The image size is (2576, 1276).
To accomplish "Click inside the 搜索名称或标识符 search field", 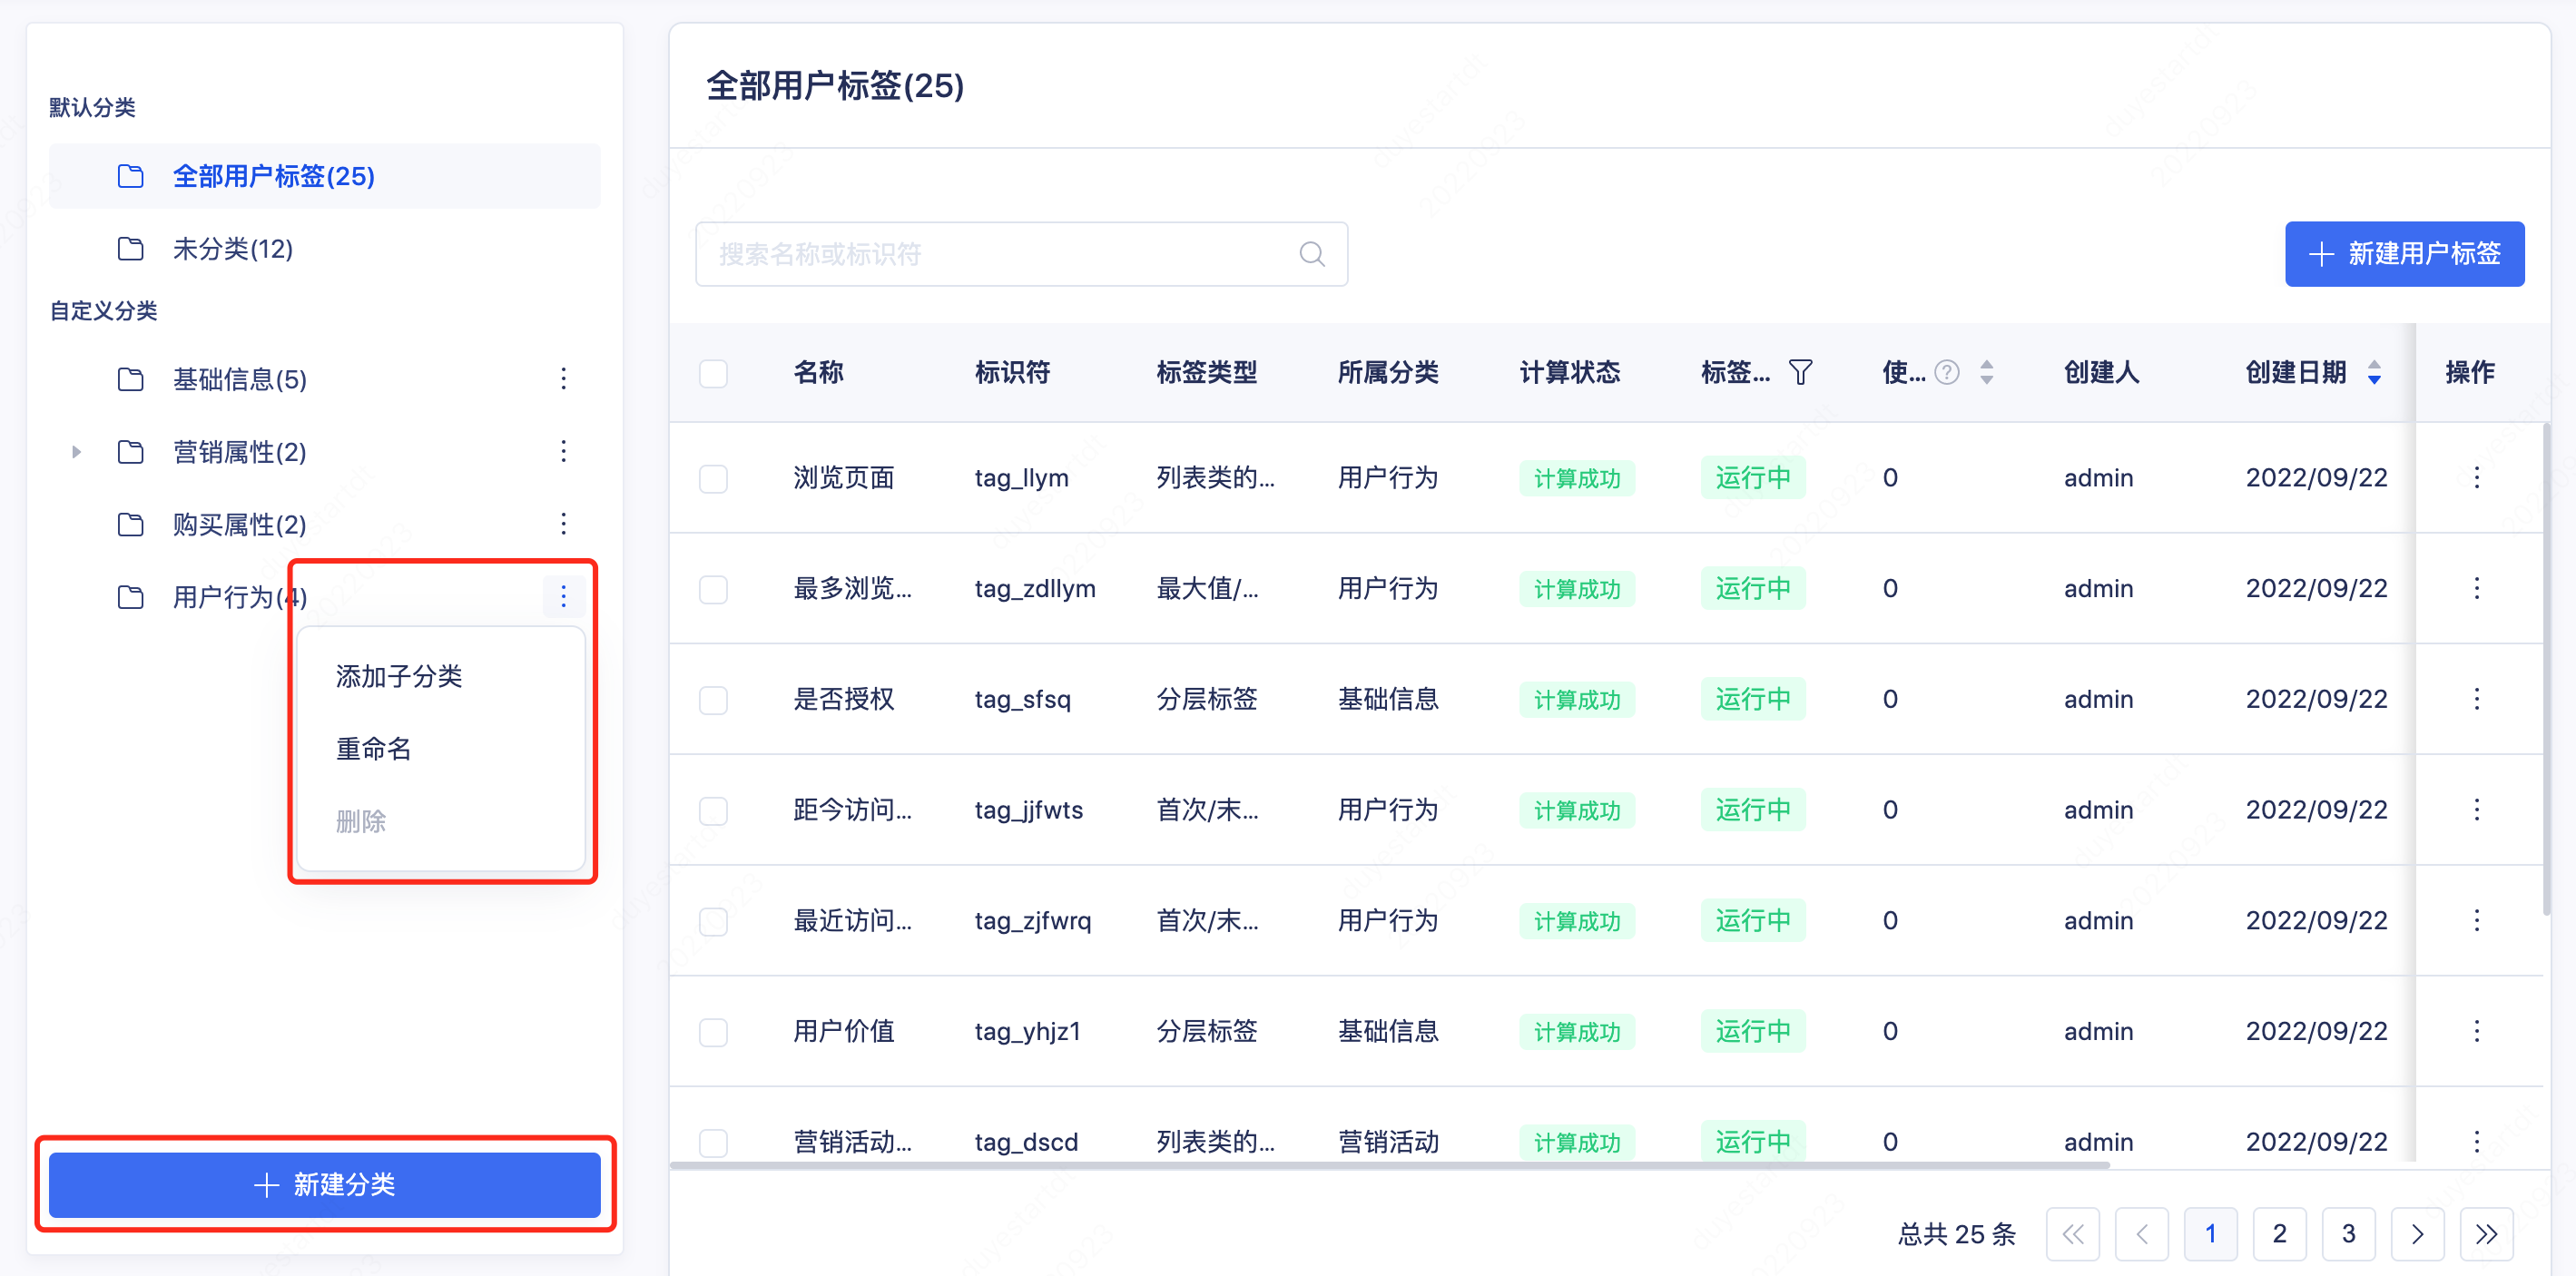I will coord(1000,254).
